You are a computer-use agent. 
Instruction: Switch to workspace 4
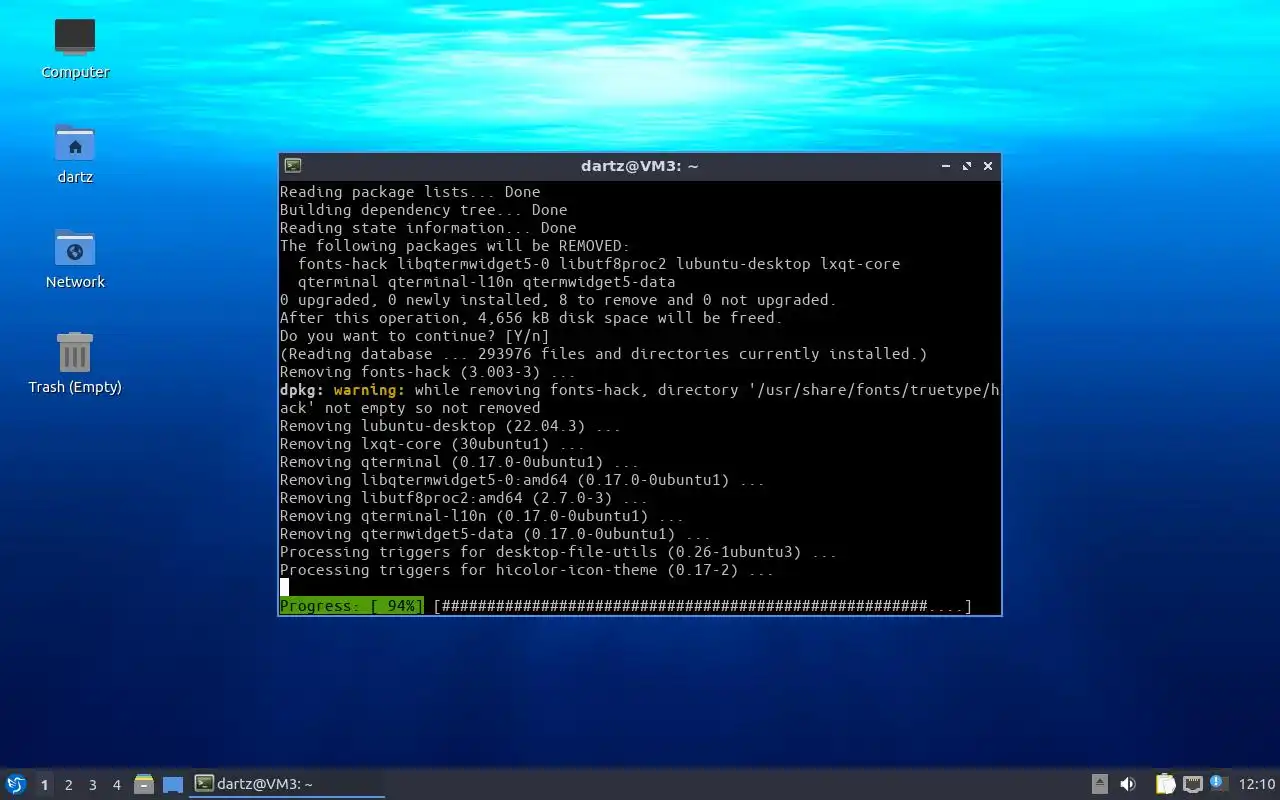click(116, 785)
